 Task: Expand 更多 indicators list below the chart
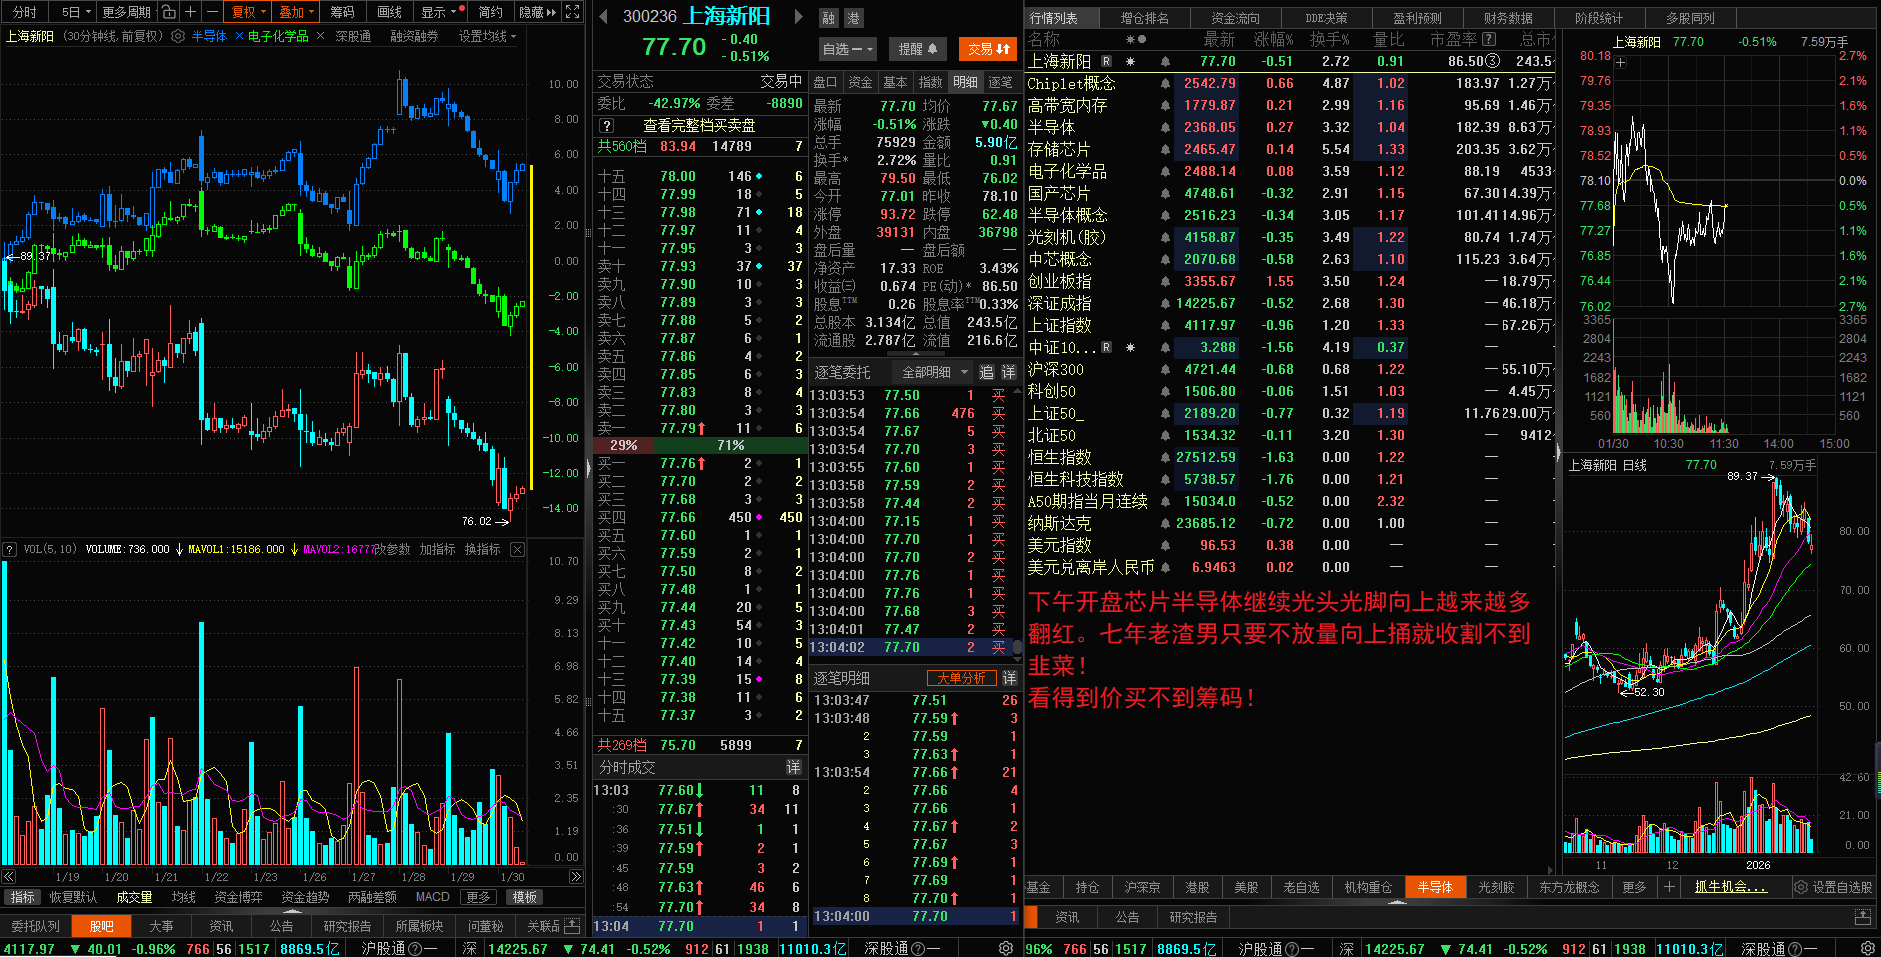479,897
